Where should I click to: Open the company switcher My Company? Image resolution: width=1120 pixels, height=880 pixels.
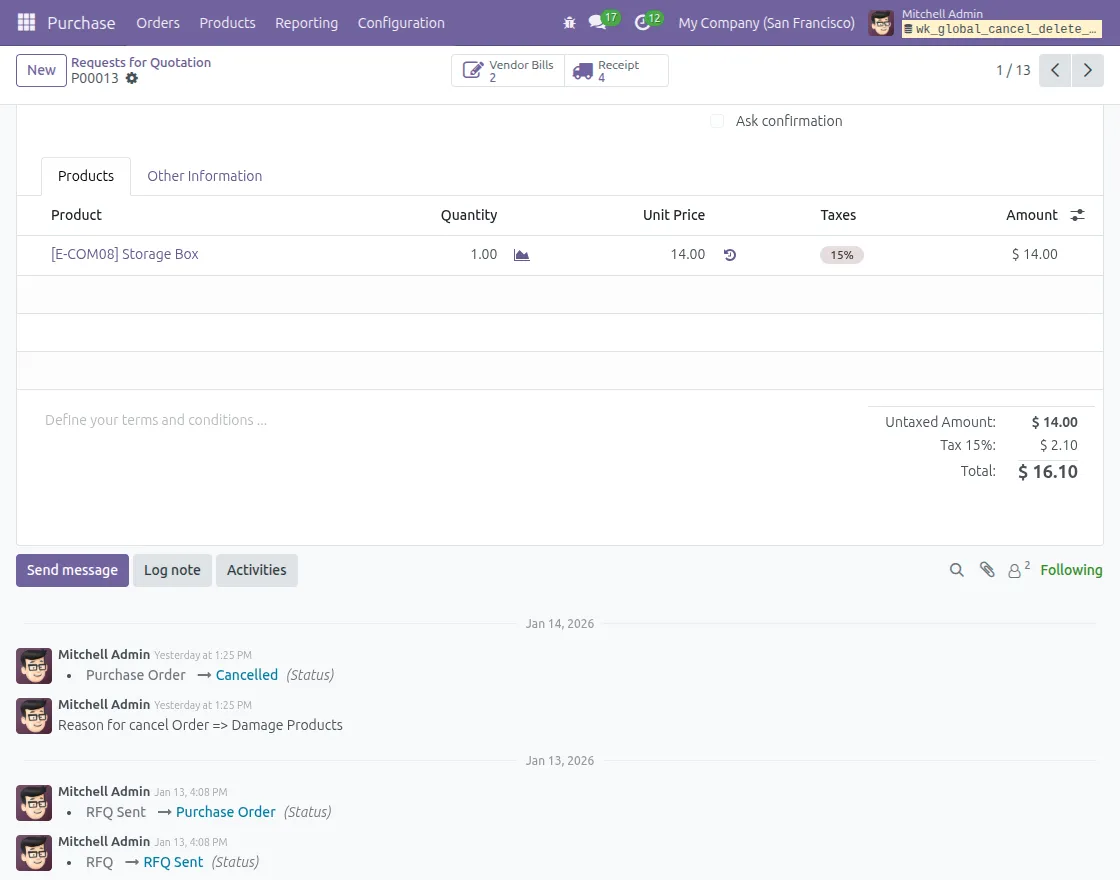(766, 22)
